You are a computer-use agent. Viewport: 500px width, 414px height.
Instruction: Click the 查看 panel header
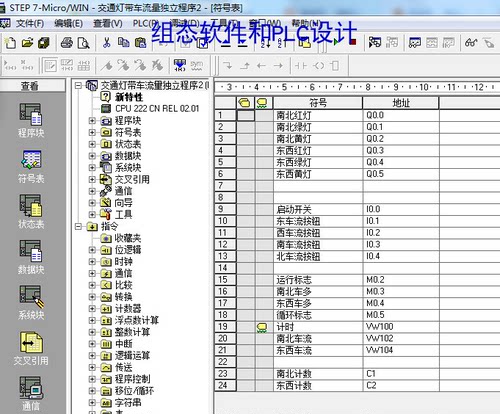click(32, 86)
